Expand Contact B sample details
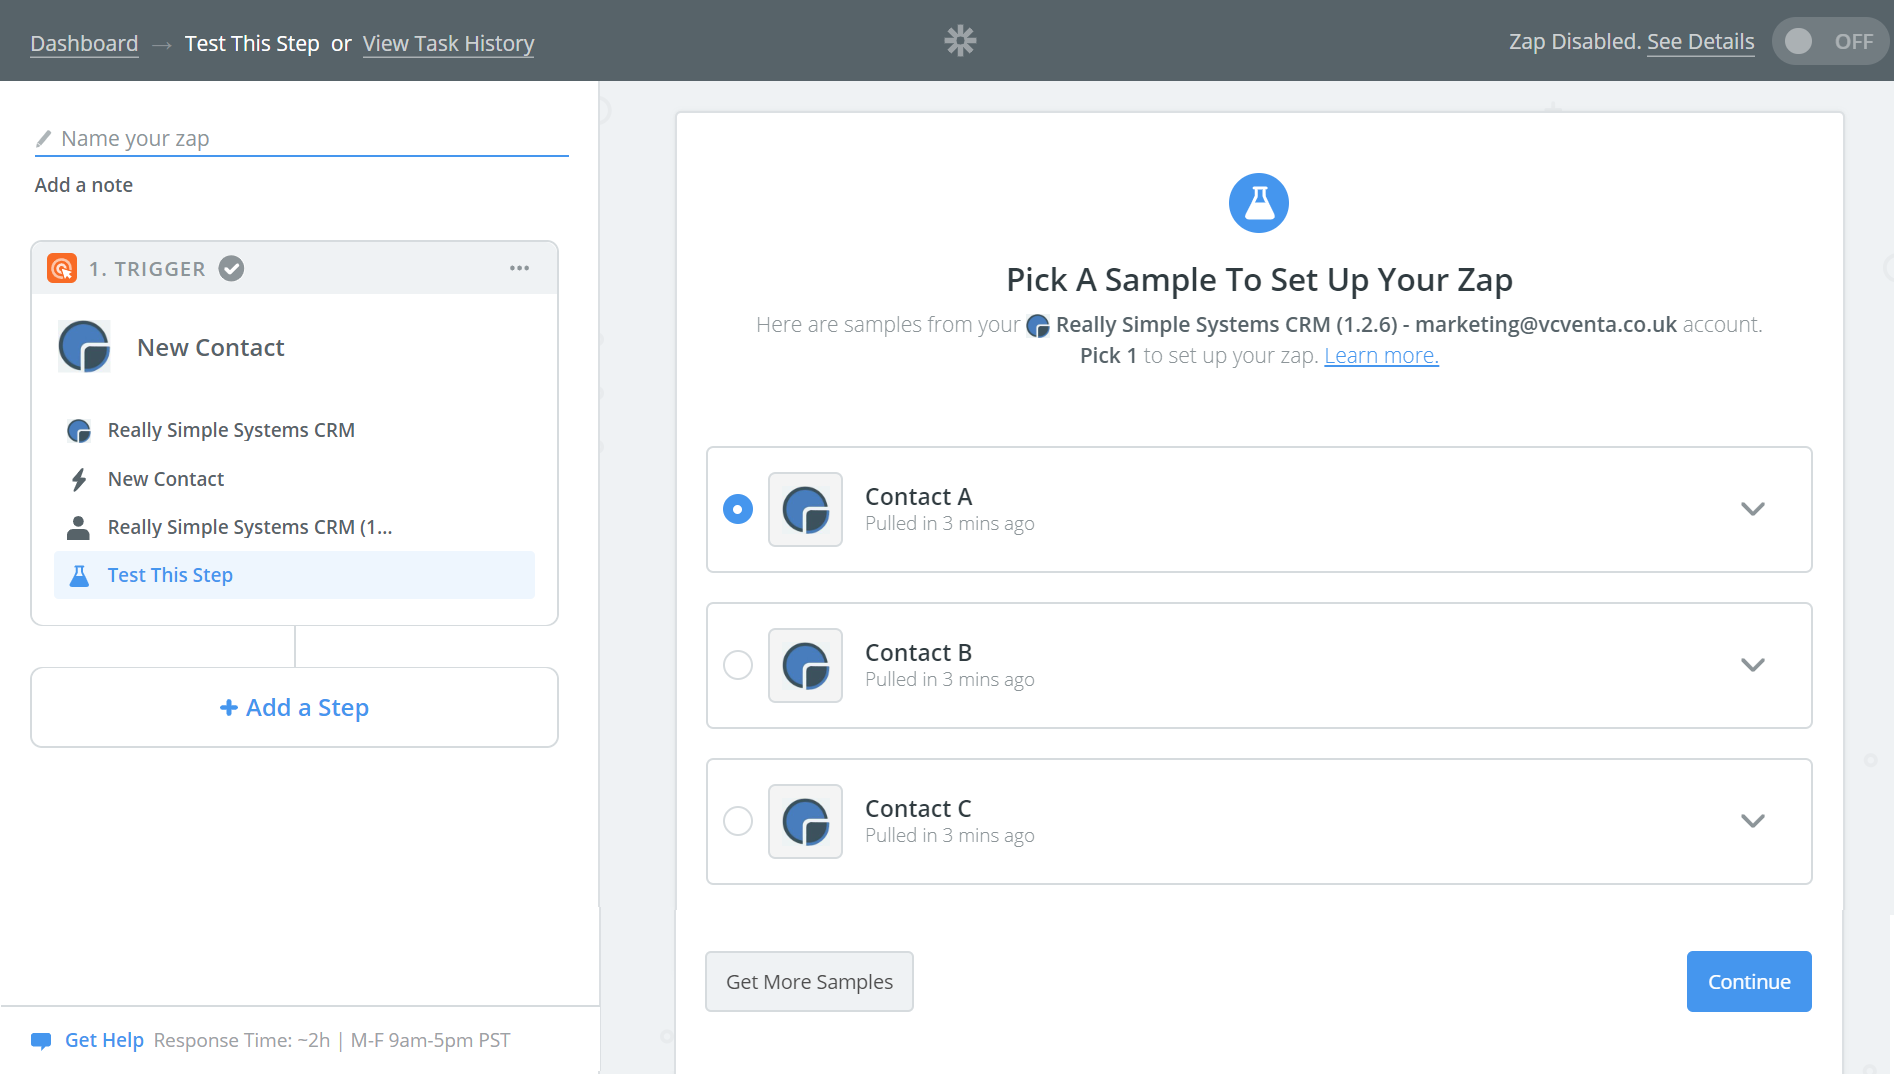1894x1074 pixels. tap(1753, 665)
